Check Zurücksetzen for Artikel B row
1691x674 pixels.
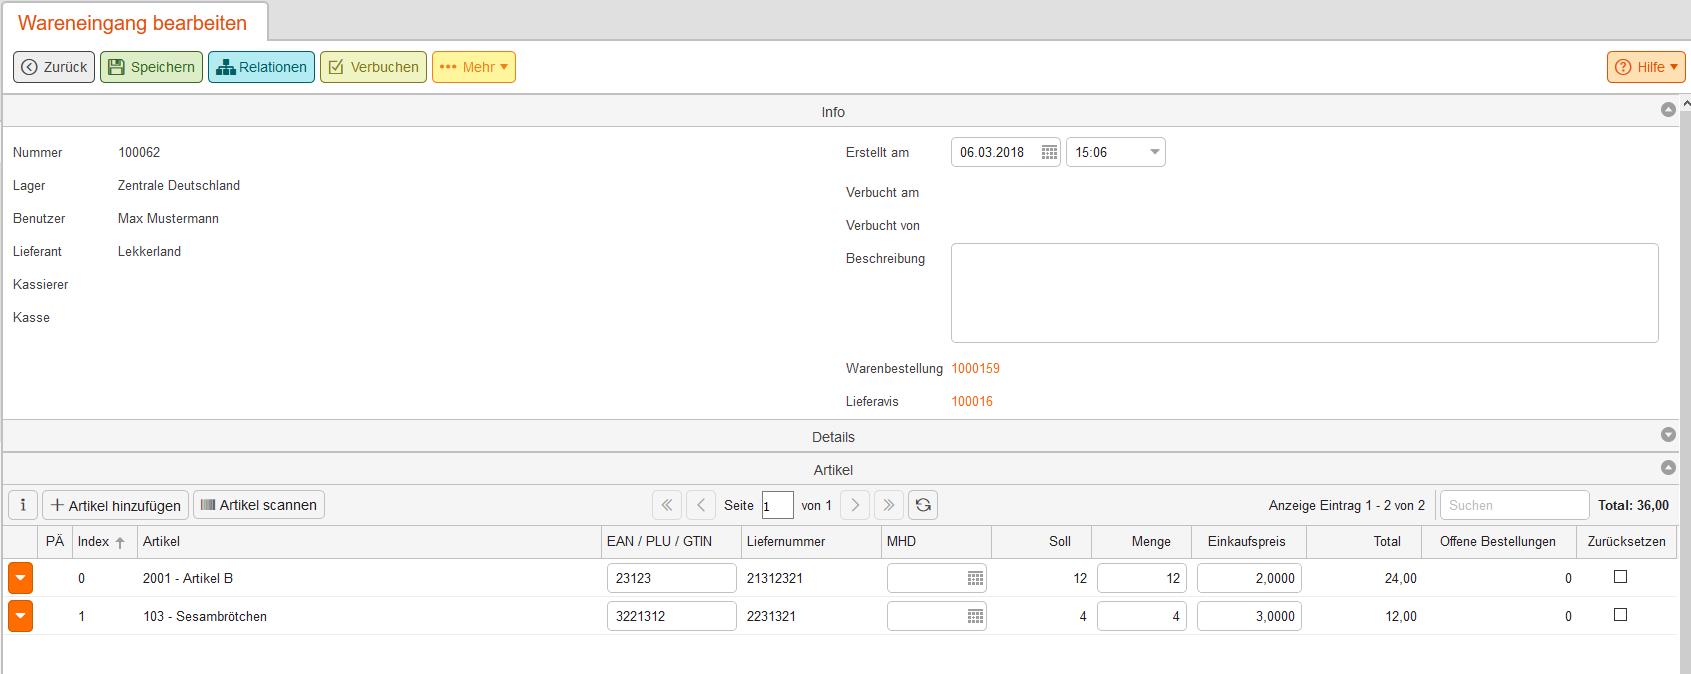point(1620,577)
